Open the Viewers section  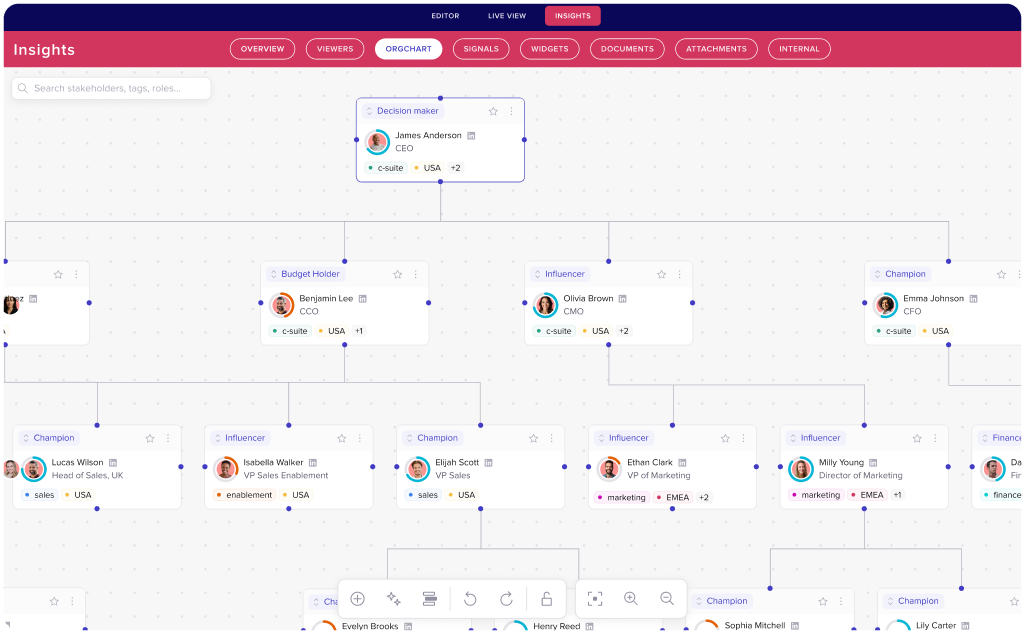click(335, 49)
